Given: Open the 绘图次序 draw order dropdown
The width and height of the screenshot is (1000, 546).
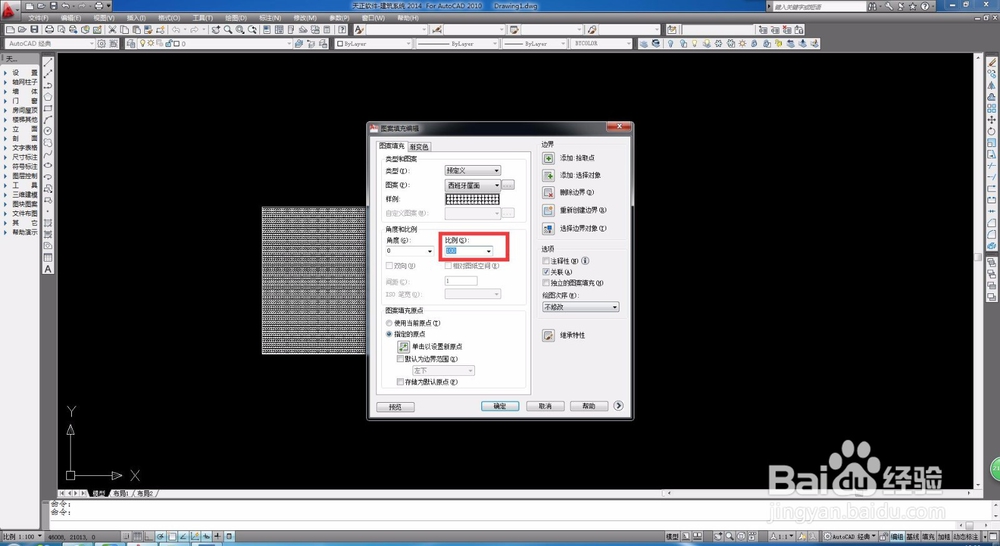Looking at the screenshot, I should click(580, 307).
